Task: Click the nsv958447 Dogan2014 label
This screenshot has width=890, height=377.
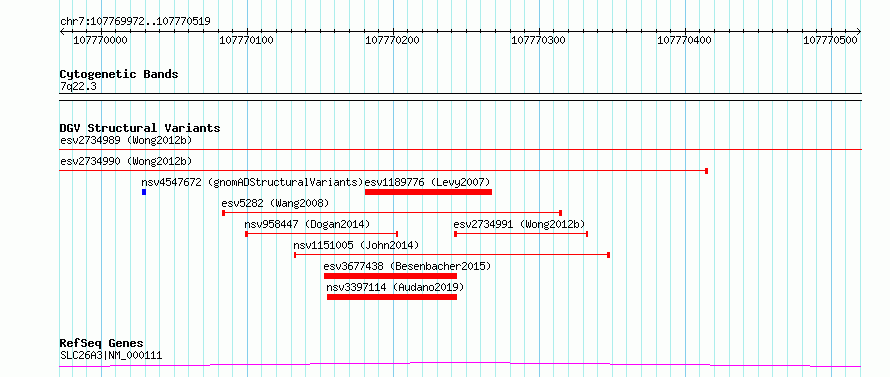Action: tap(307, 224)
